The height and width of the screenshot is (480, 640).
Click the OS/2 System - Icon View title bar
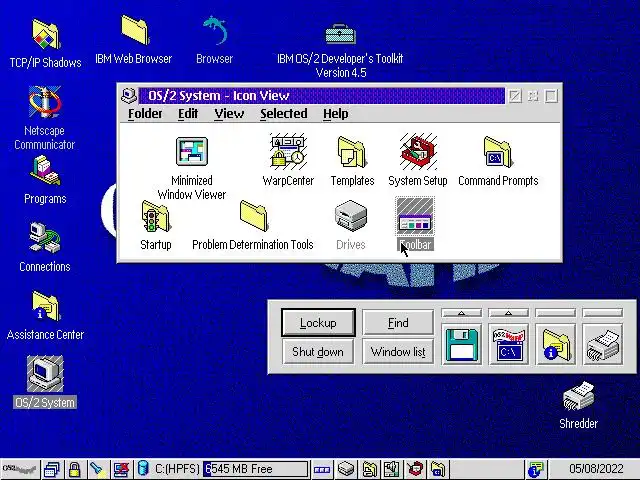point(322,96)
